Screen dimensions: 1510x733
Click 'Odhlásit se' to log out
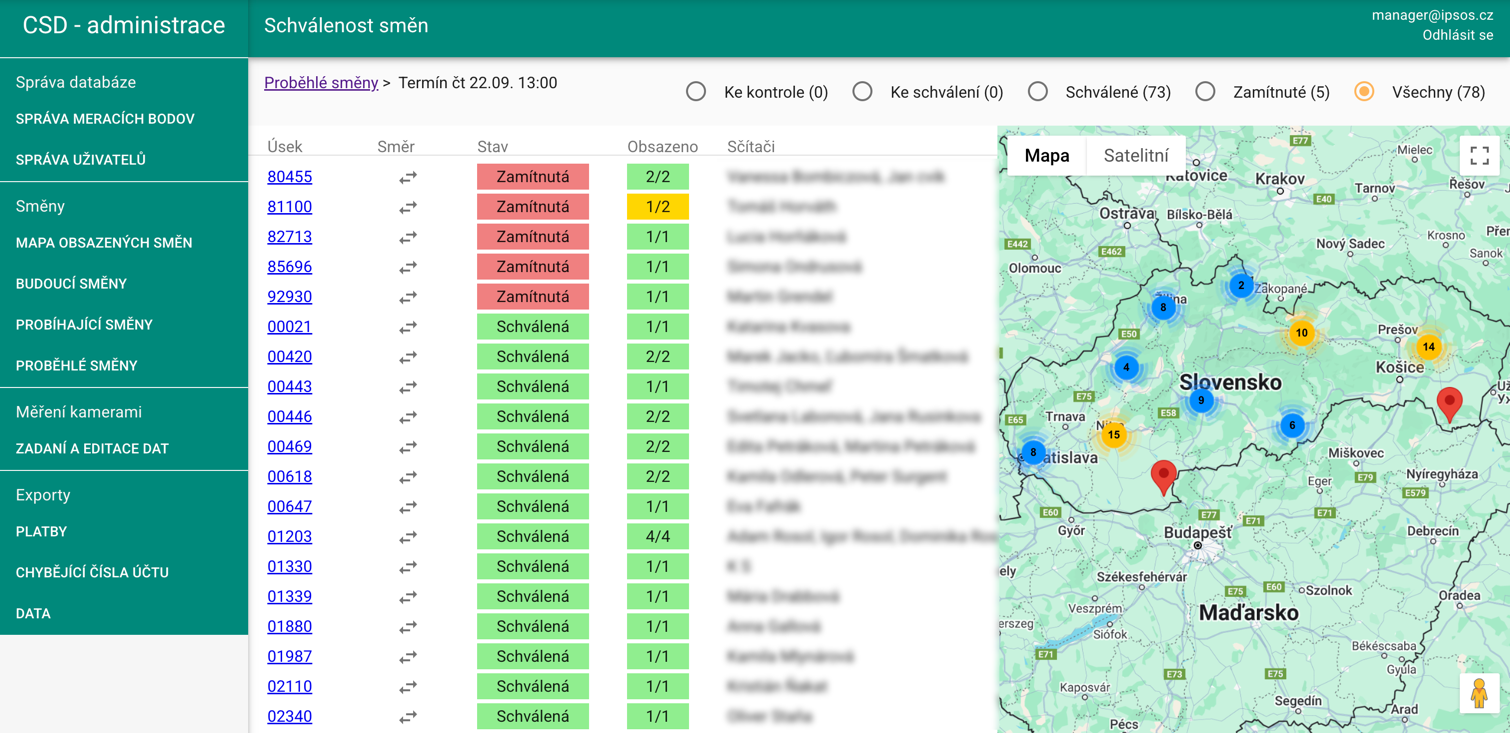pyautogui.click(x=1457, y=35)
